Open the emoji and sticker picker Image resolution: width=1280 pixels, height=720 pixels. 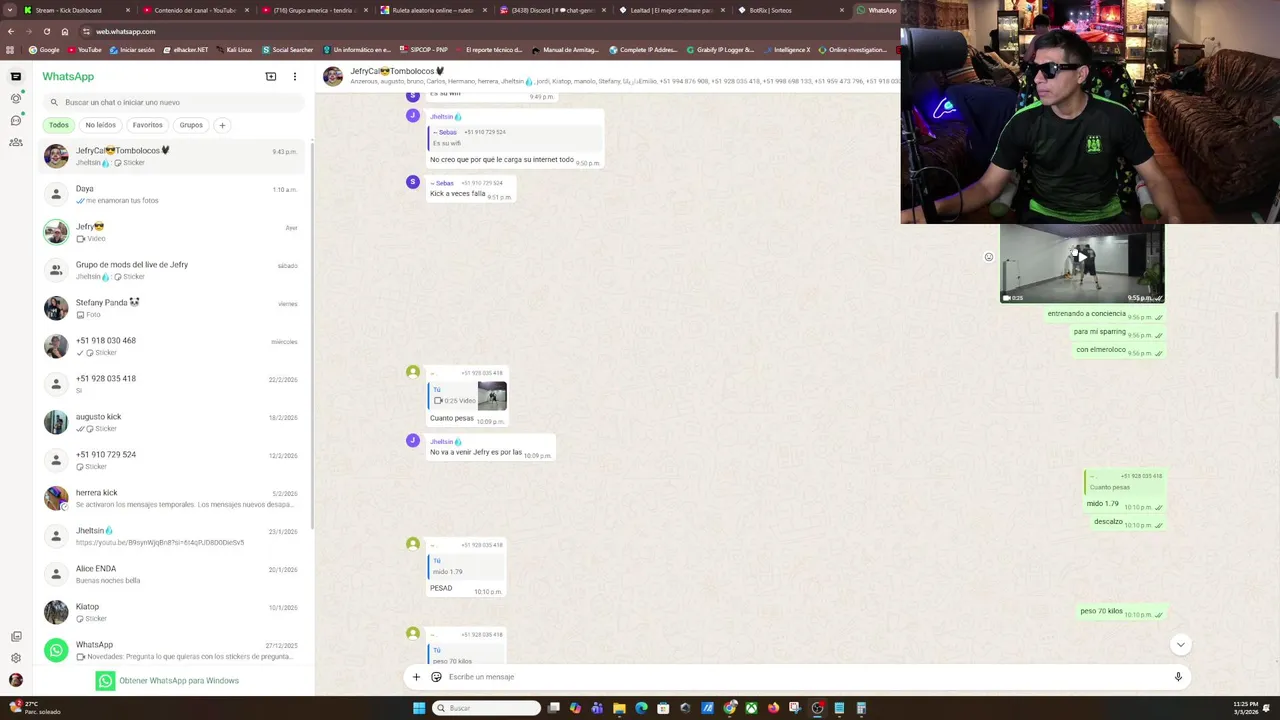436,677
